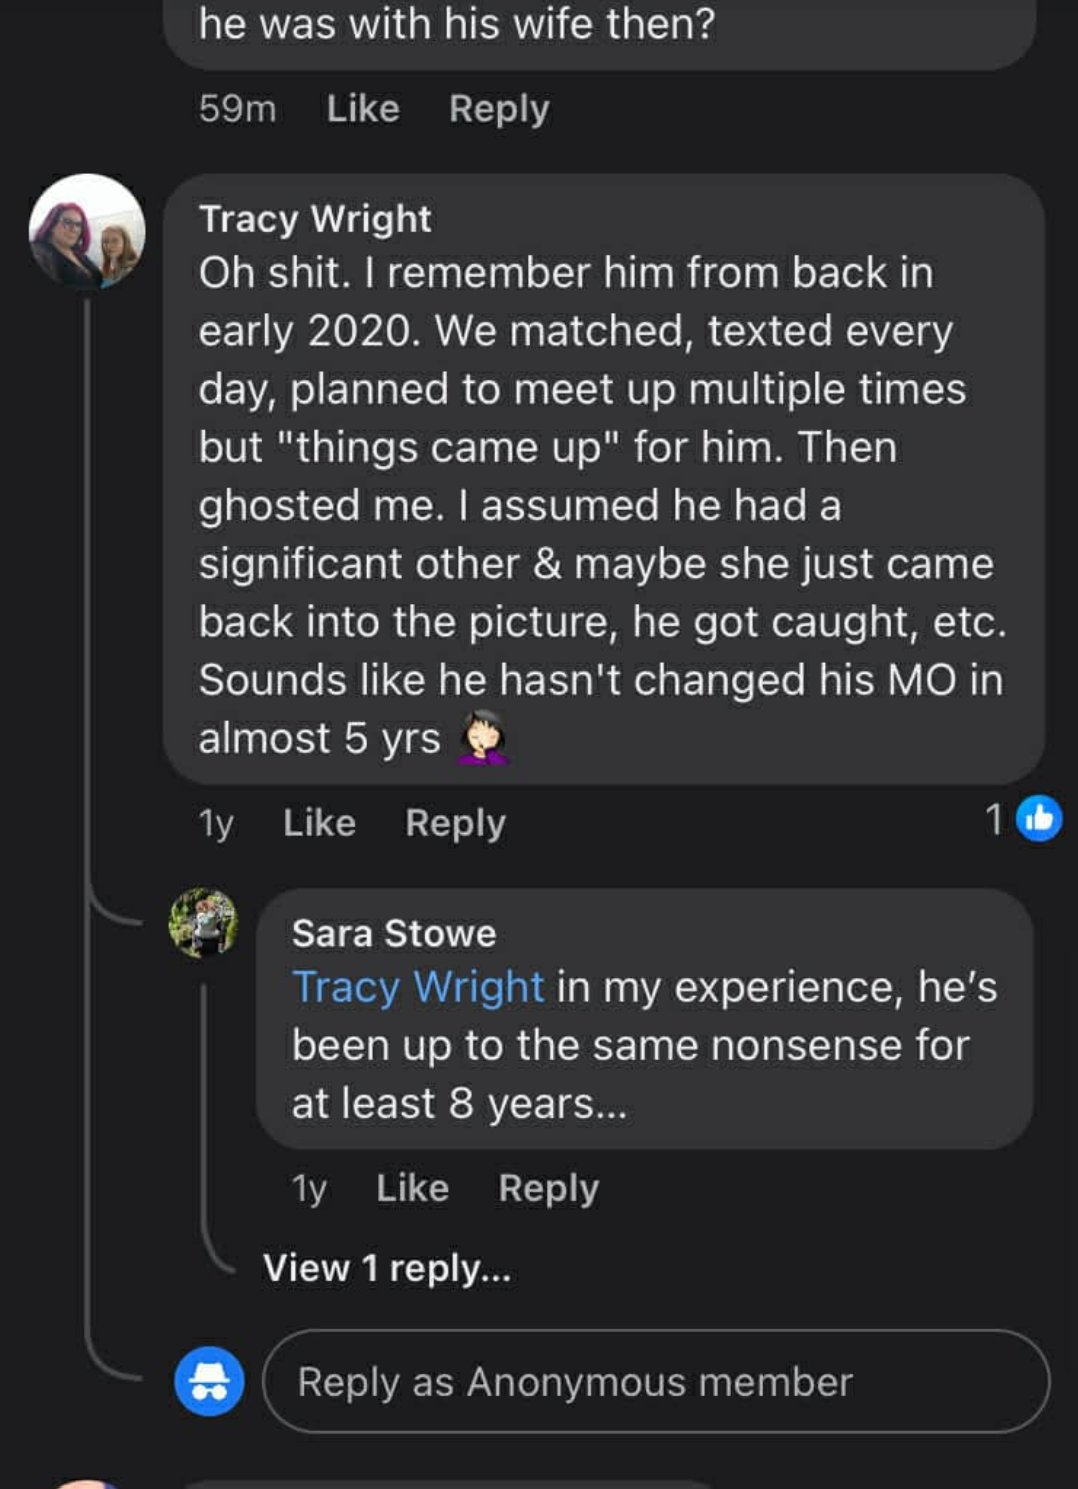Screen dimensions: 1078x1489
Task: Open Sara Stowe's profile avatar
Action: click(204, 923)
